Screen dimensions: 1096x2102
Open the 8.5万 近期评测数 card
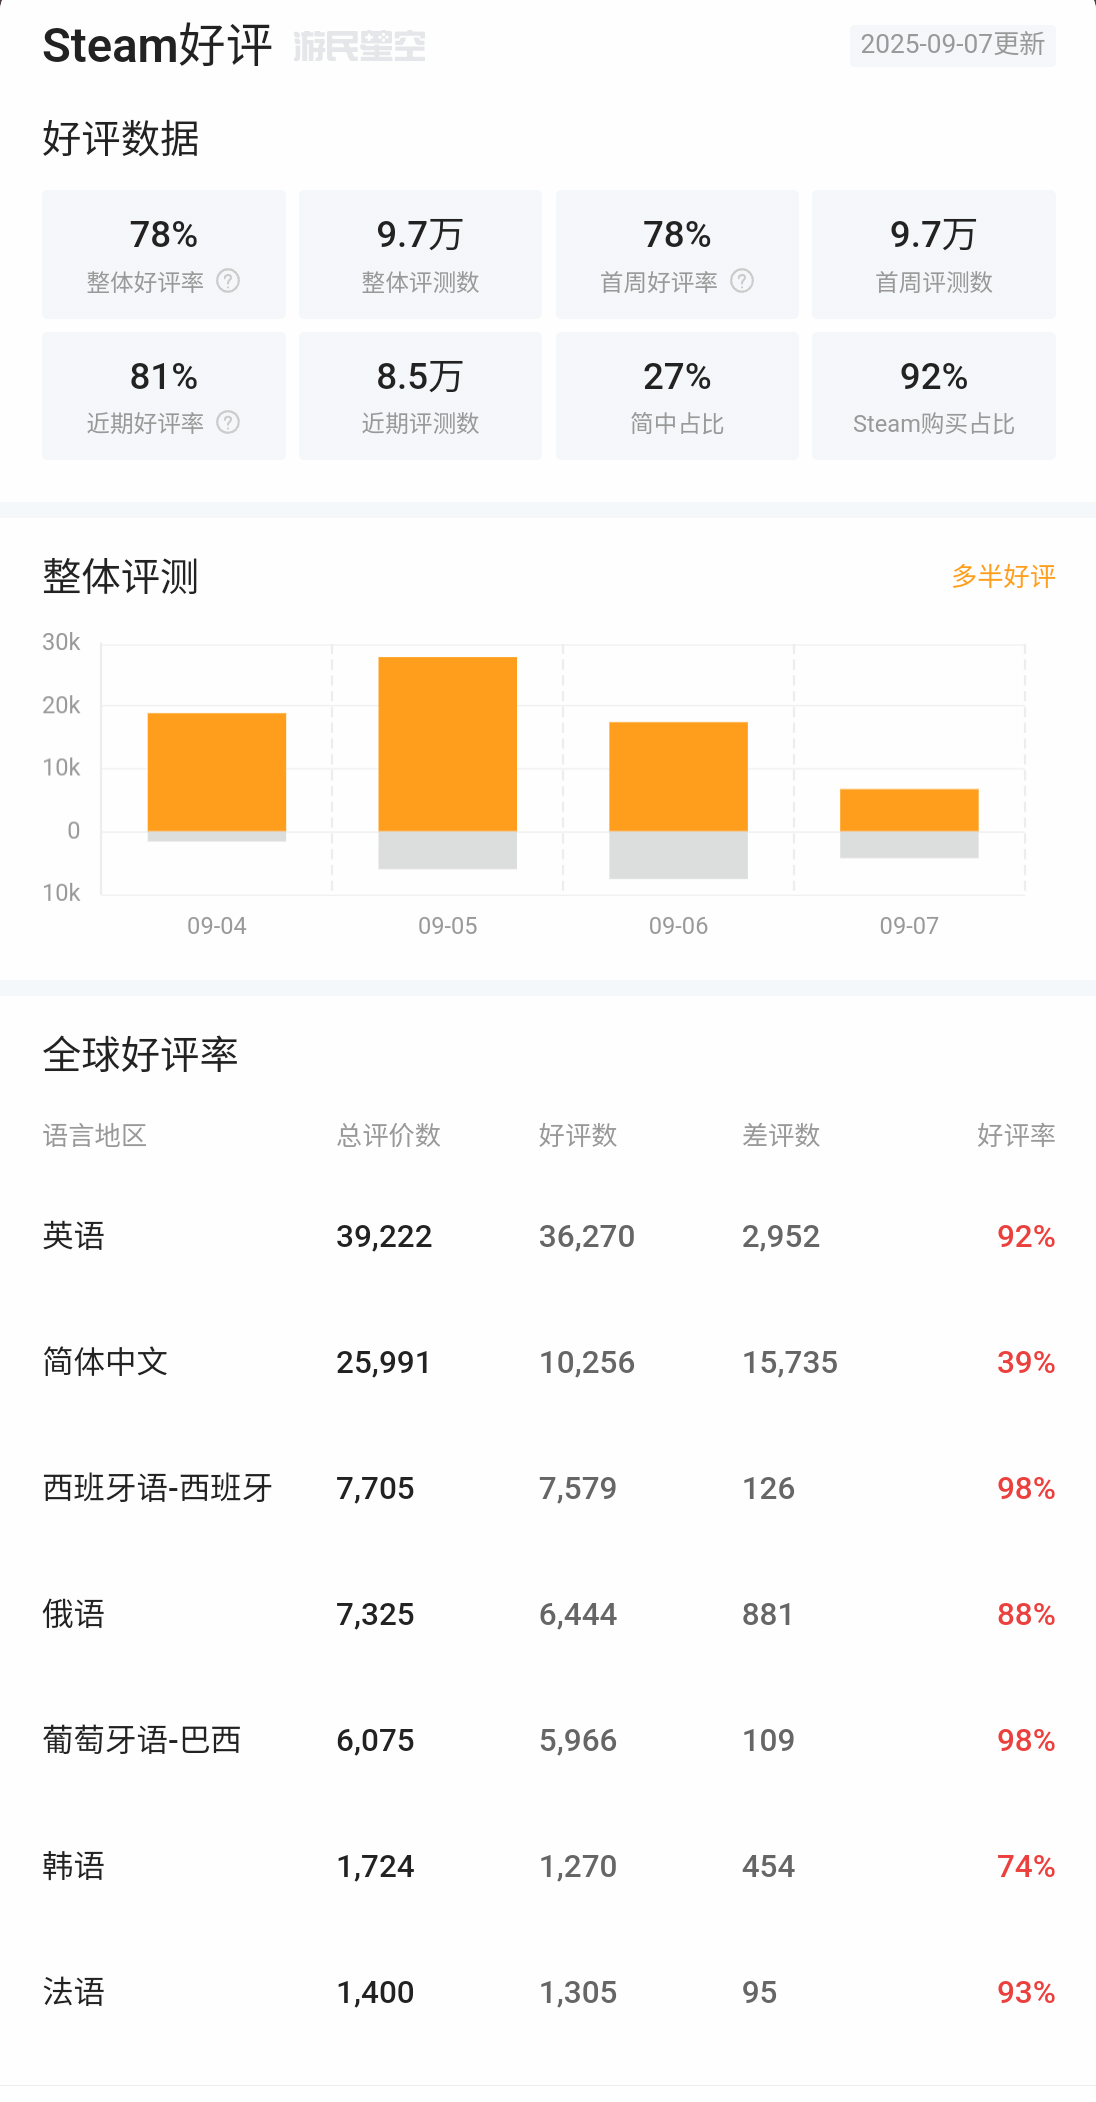pyautogui.click(x=420, y=396)
